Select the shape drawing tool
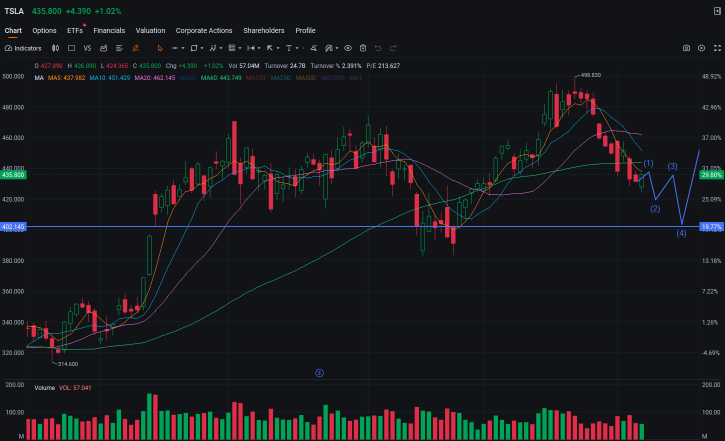 click(194, 48)
